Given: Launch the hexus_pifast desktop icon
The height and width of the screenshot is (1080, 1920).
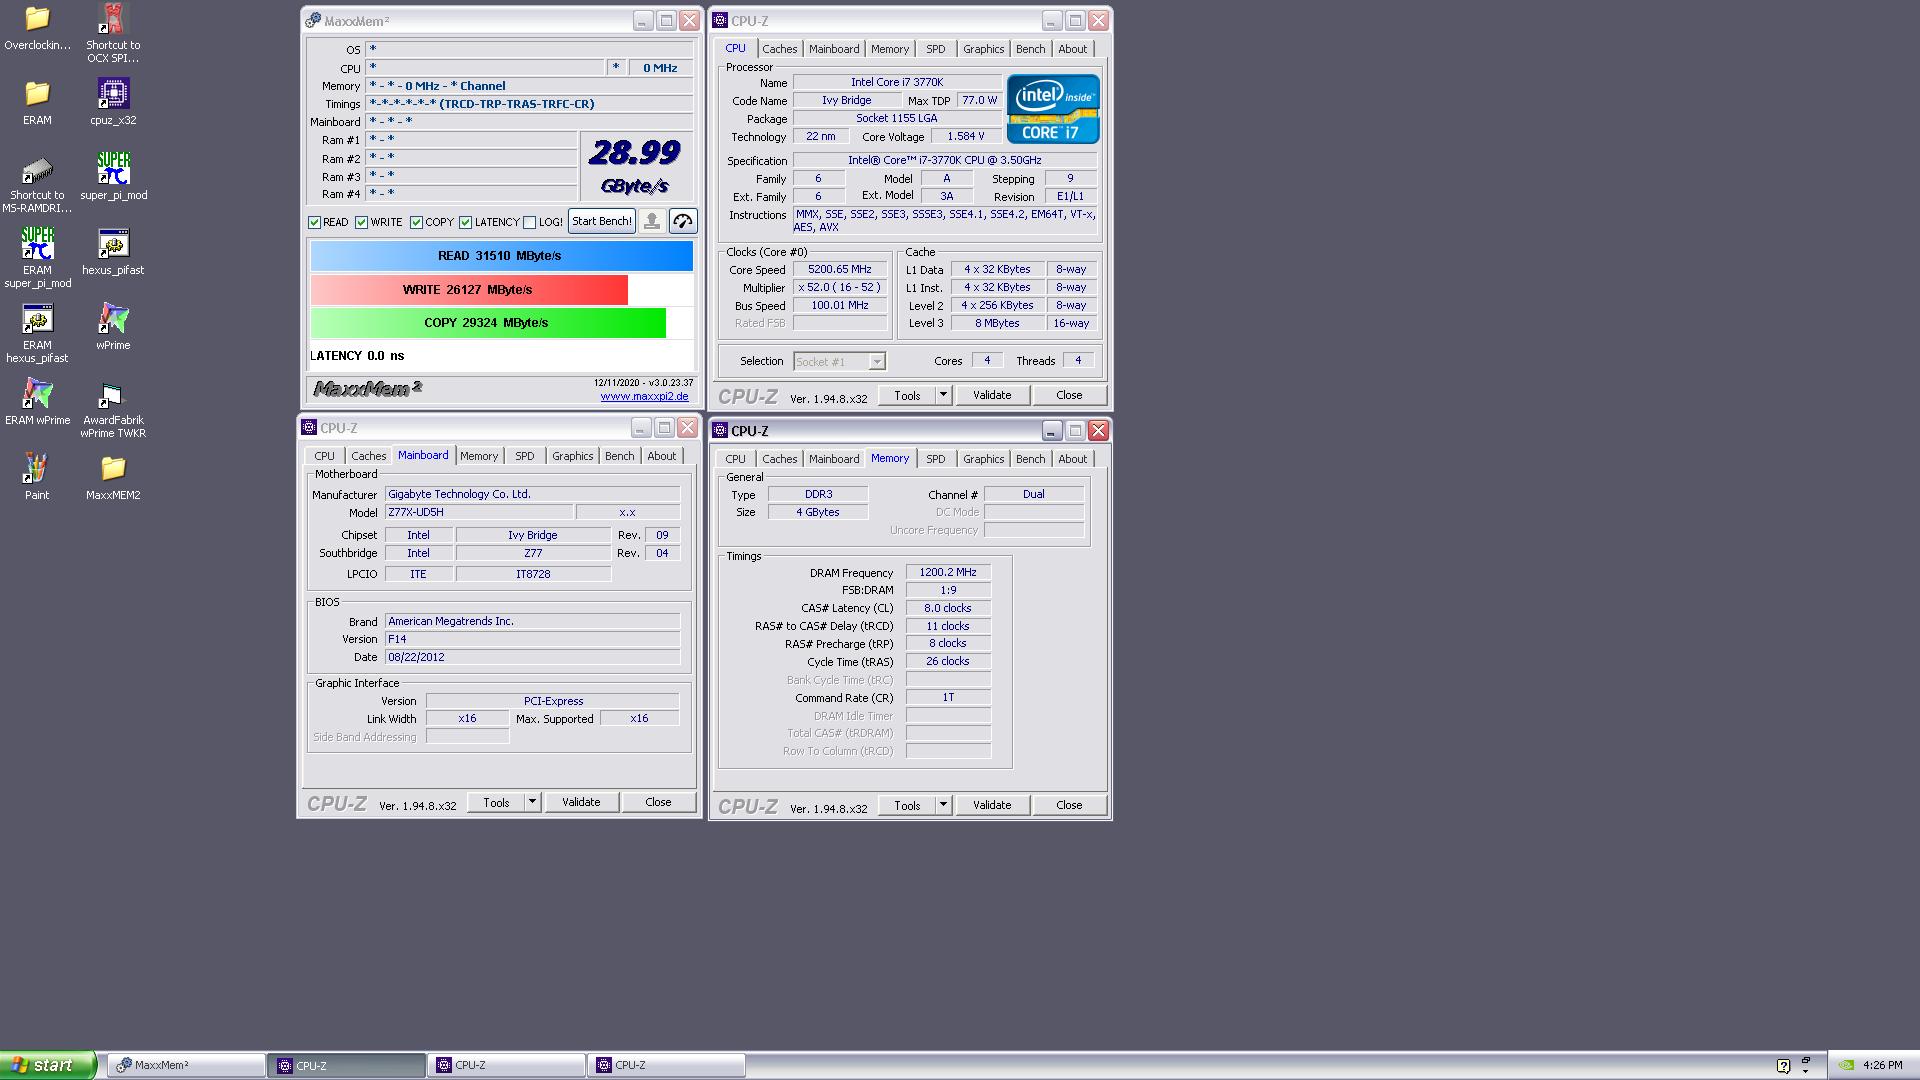Looking at the screenshot, I should (x=113, y=252).
